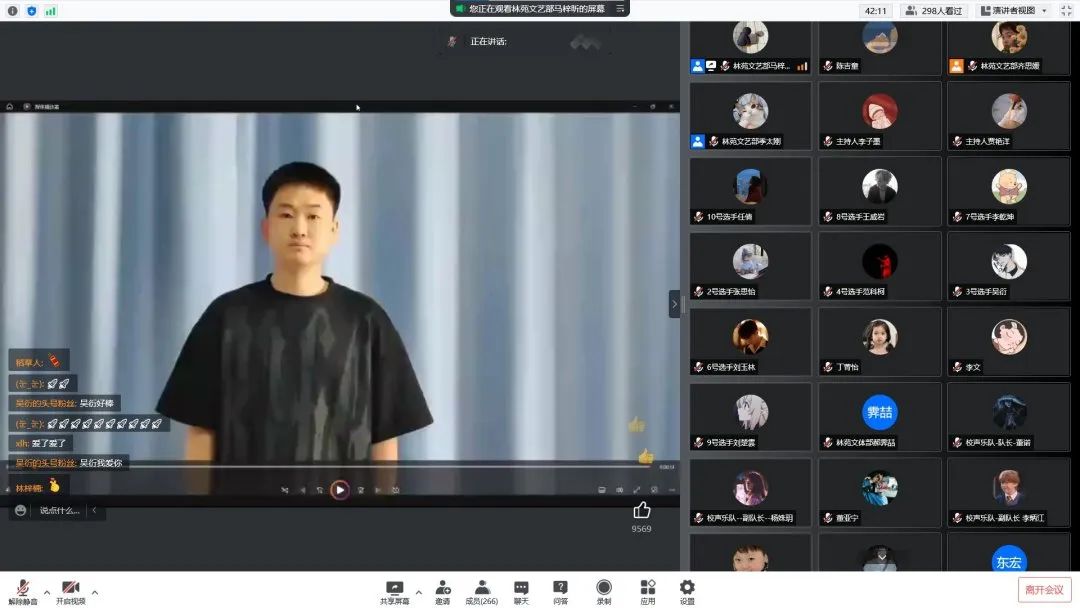Viewport: 1080px width, 608px height.
Task: Open the 演讲者视图 view dropdown
Action: coord(1014,11)
